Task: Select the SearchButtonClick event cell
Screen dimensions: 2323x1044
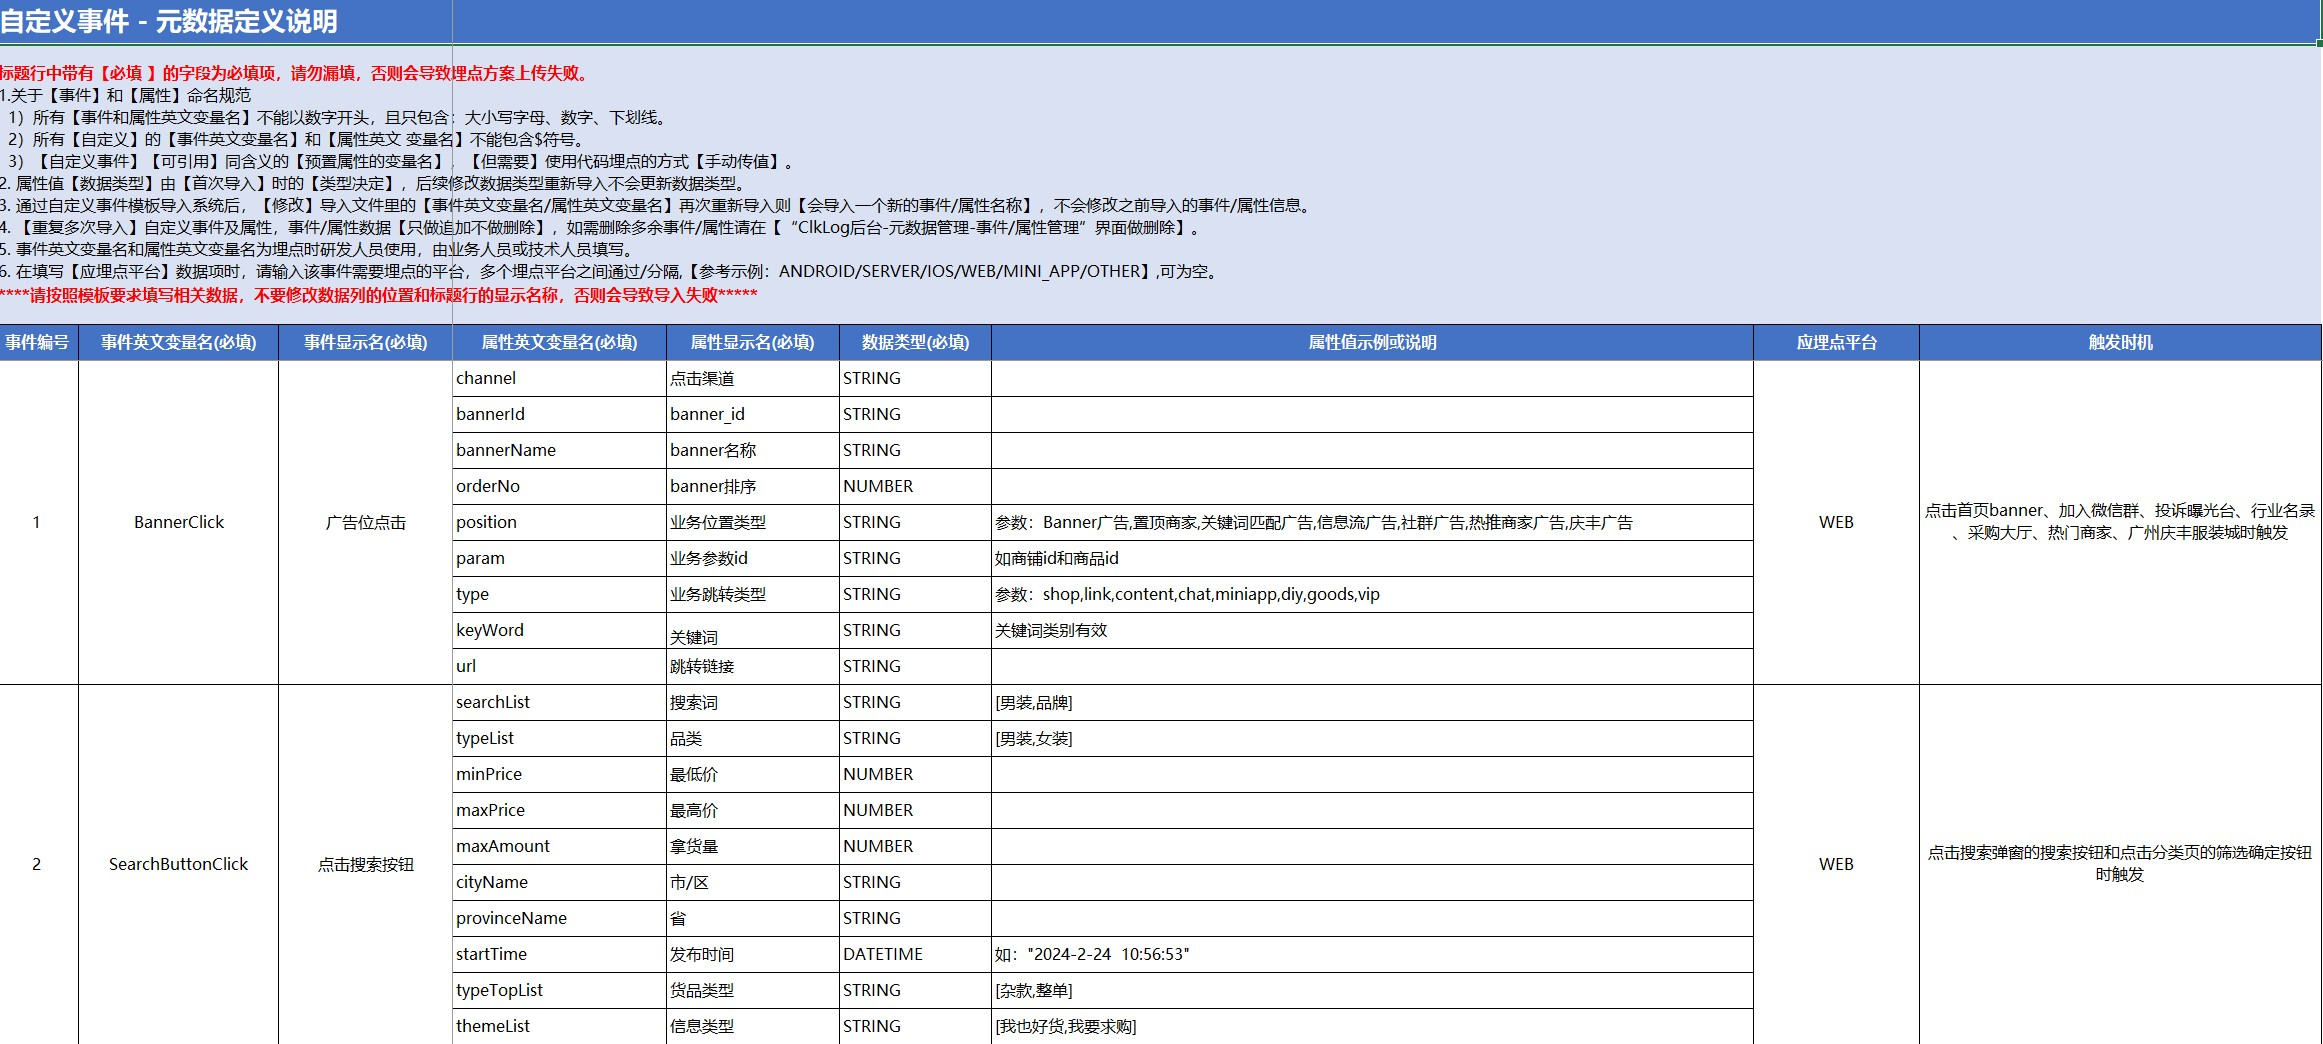Action: (x=178, y=864)
